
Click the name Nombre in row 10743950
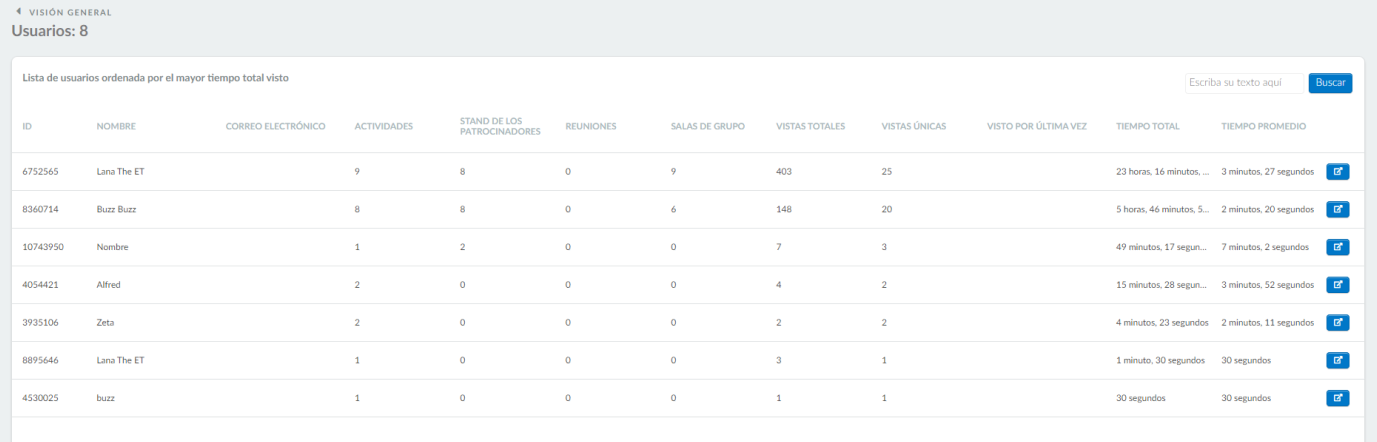[112, 247]
